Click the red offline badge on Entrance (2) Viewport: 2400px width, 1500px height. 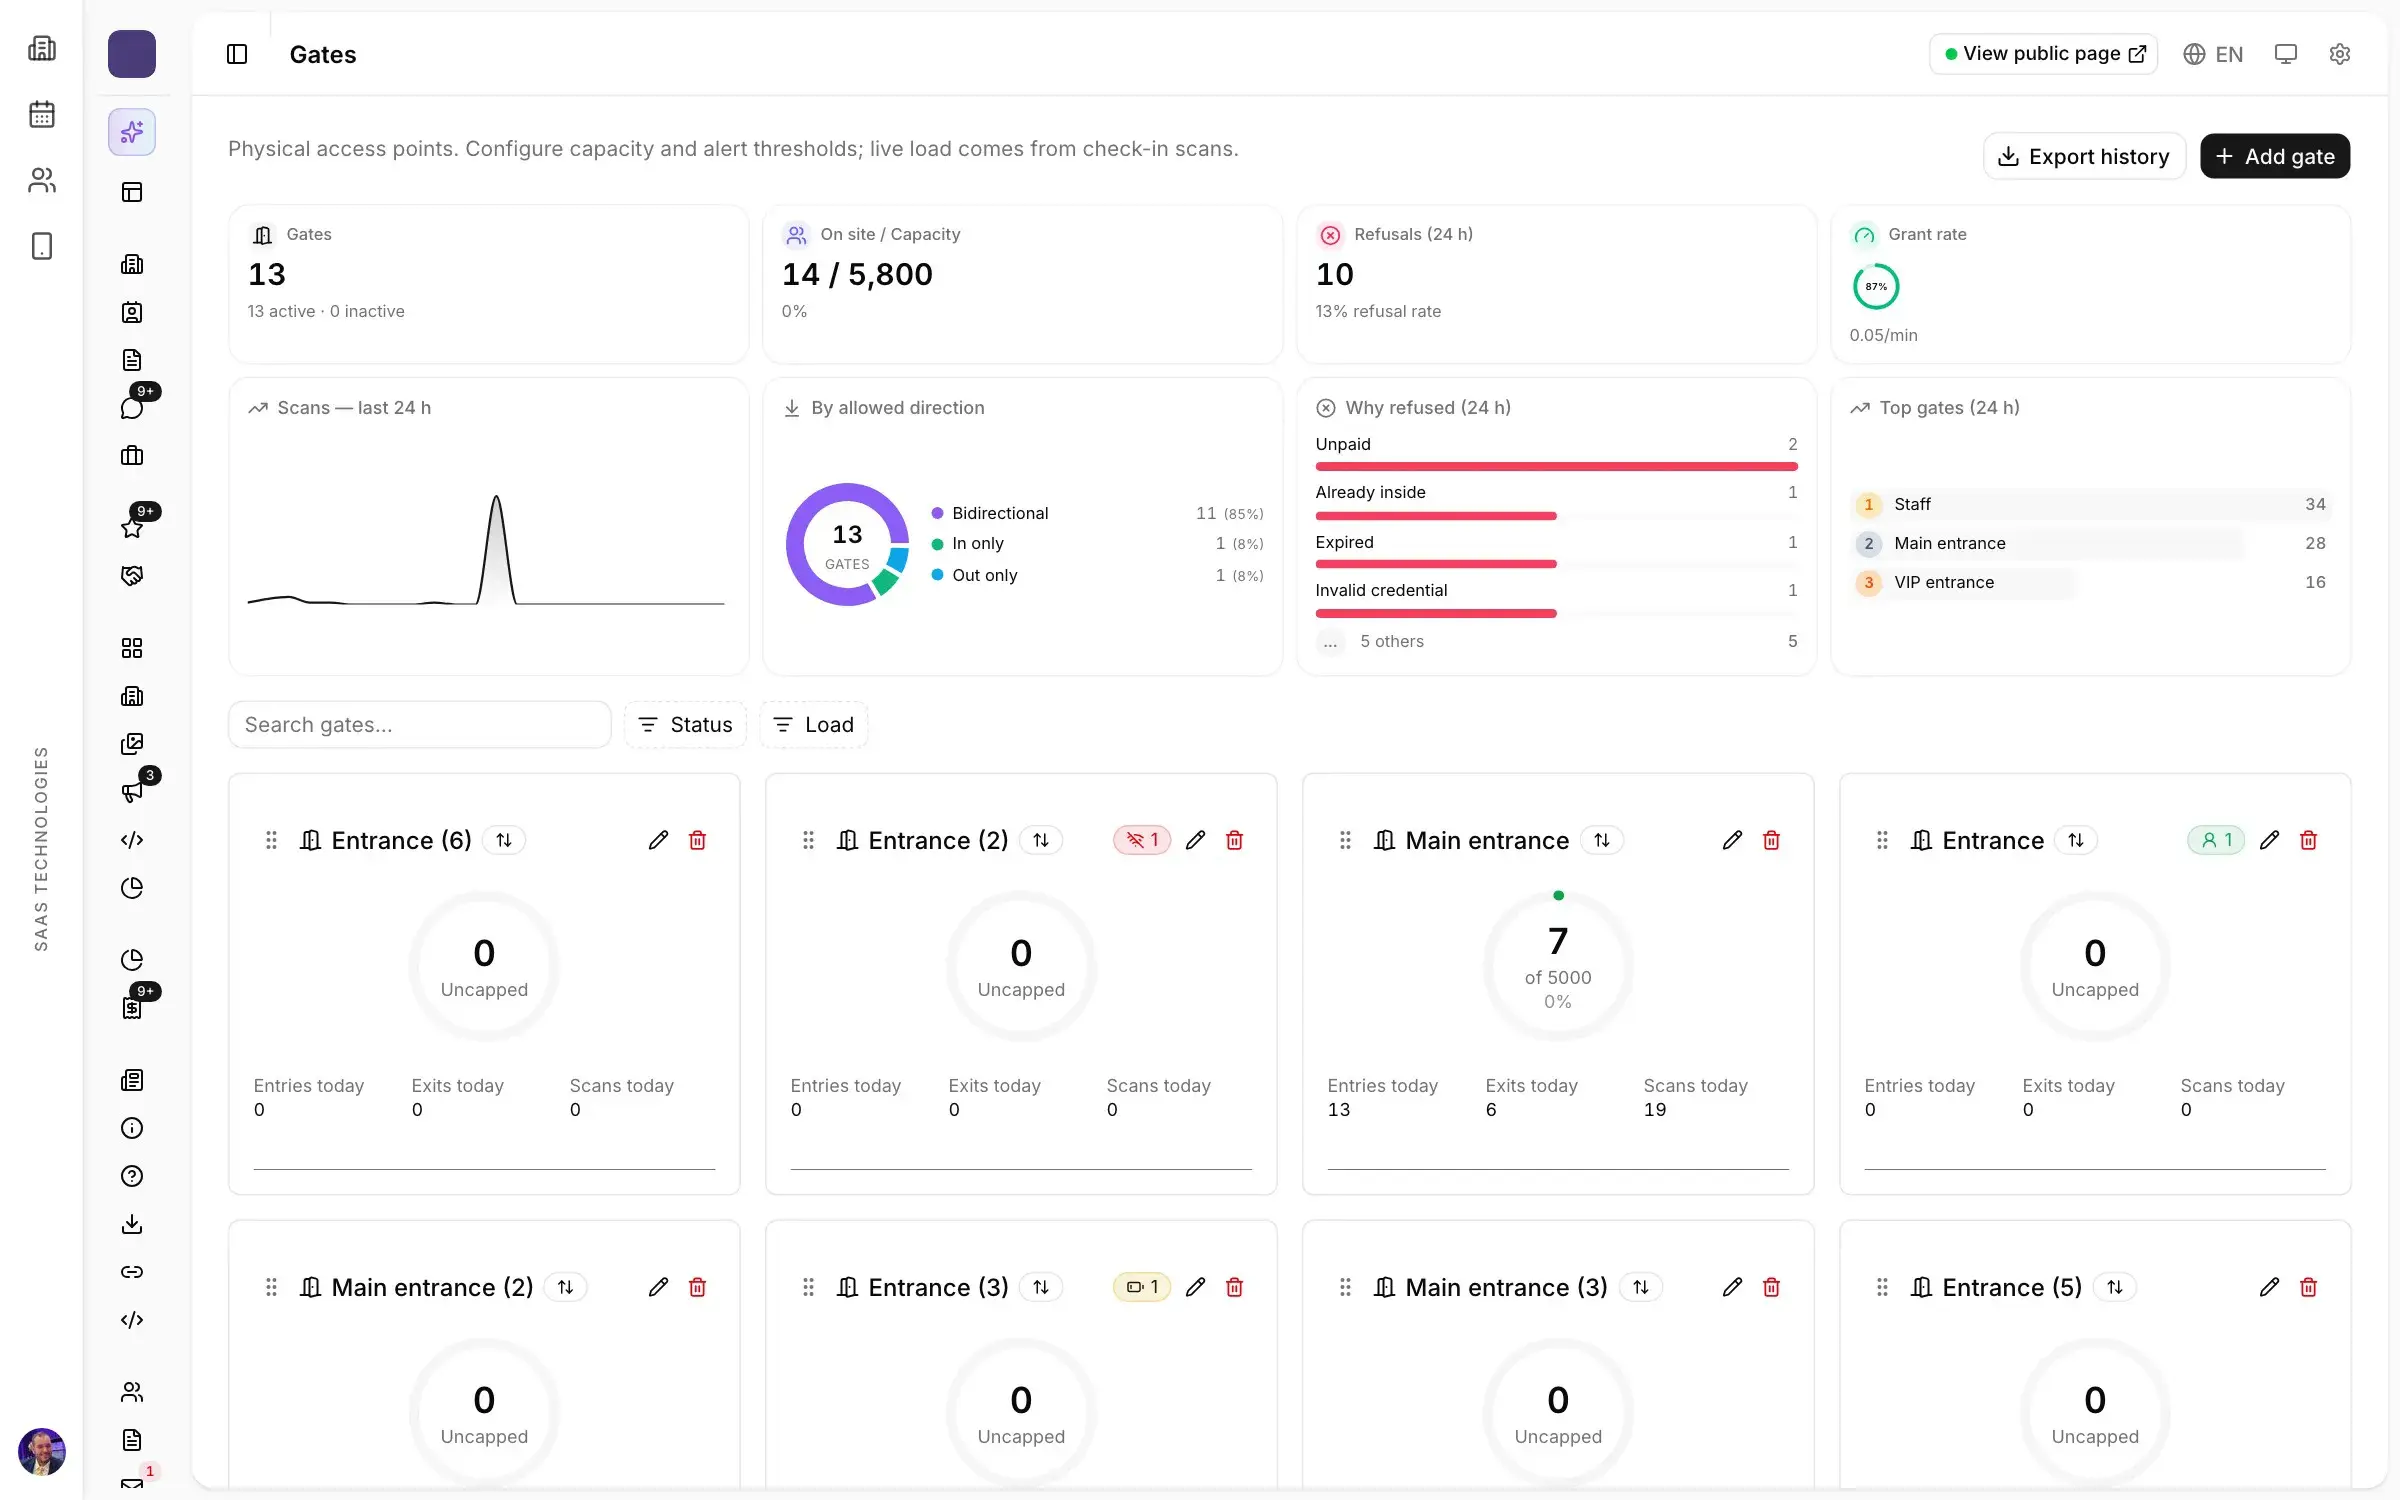pyautogui.click(x=1142, y=840)
